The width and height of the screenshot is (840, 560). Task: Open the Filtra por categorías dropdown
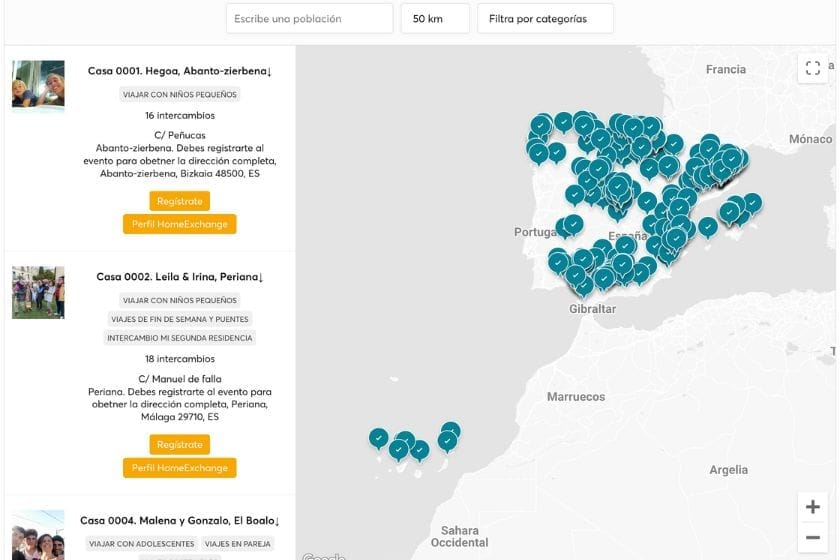(545, 19)
